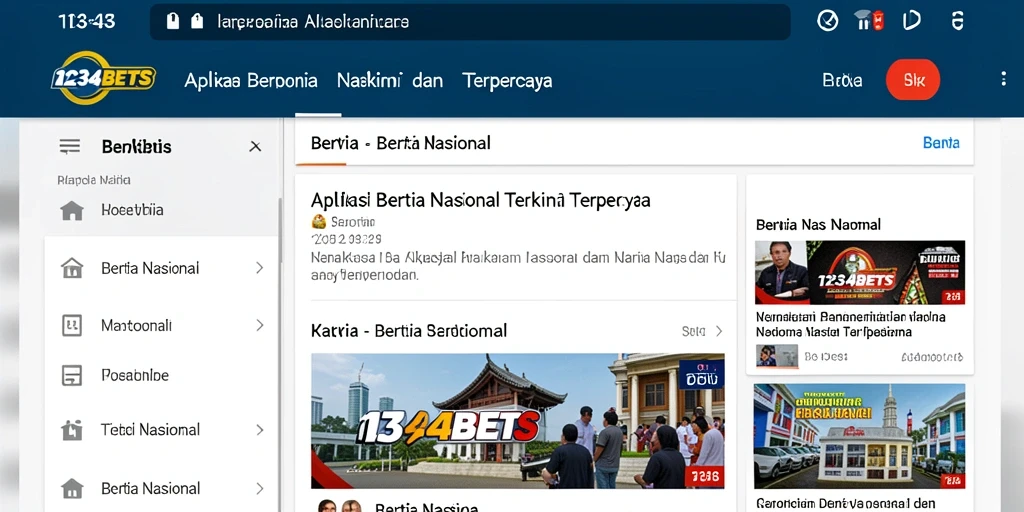Click the building icon beside first Bertia Nasional
Screen dimensions: 1024x512
(x=72, y=268)
